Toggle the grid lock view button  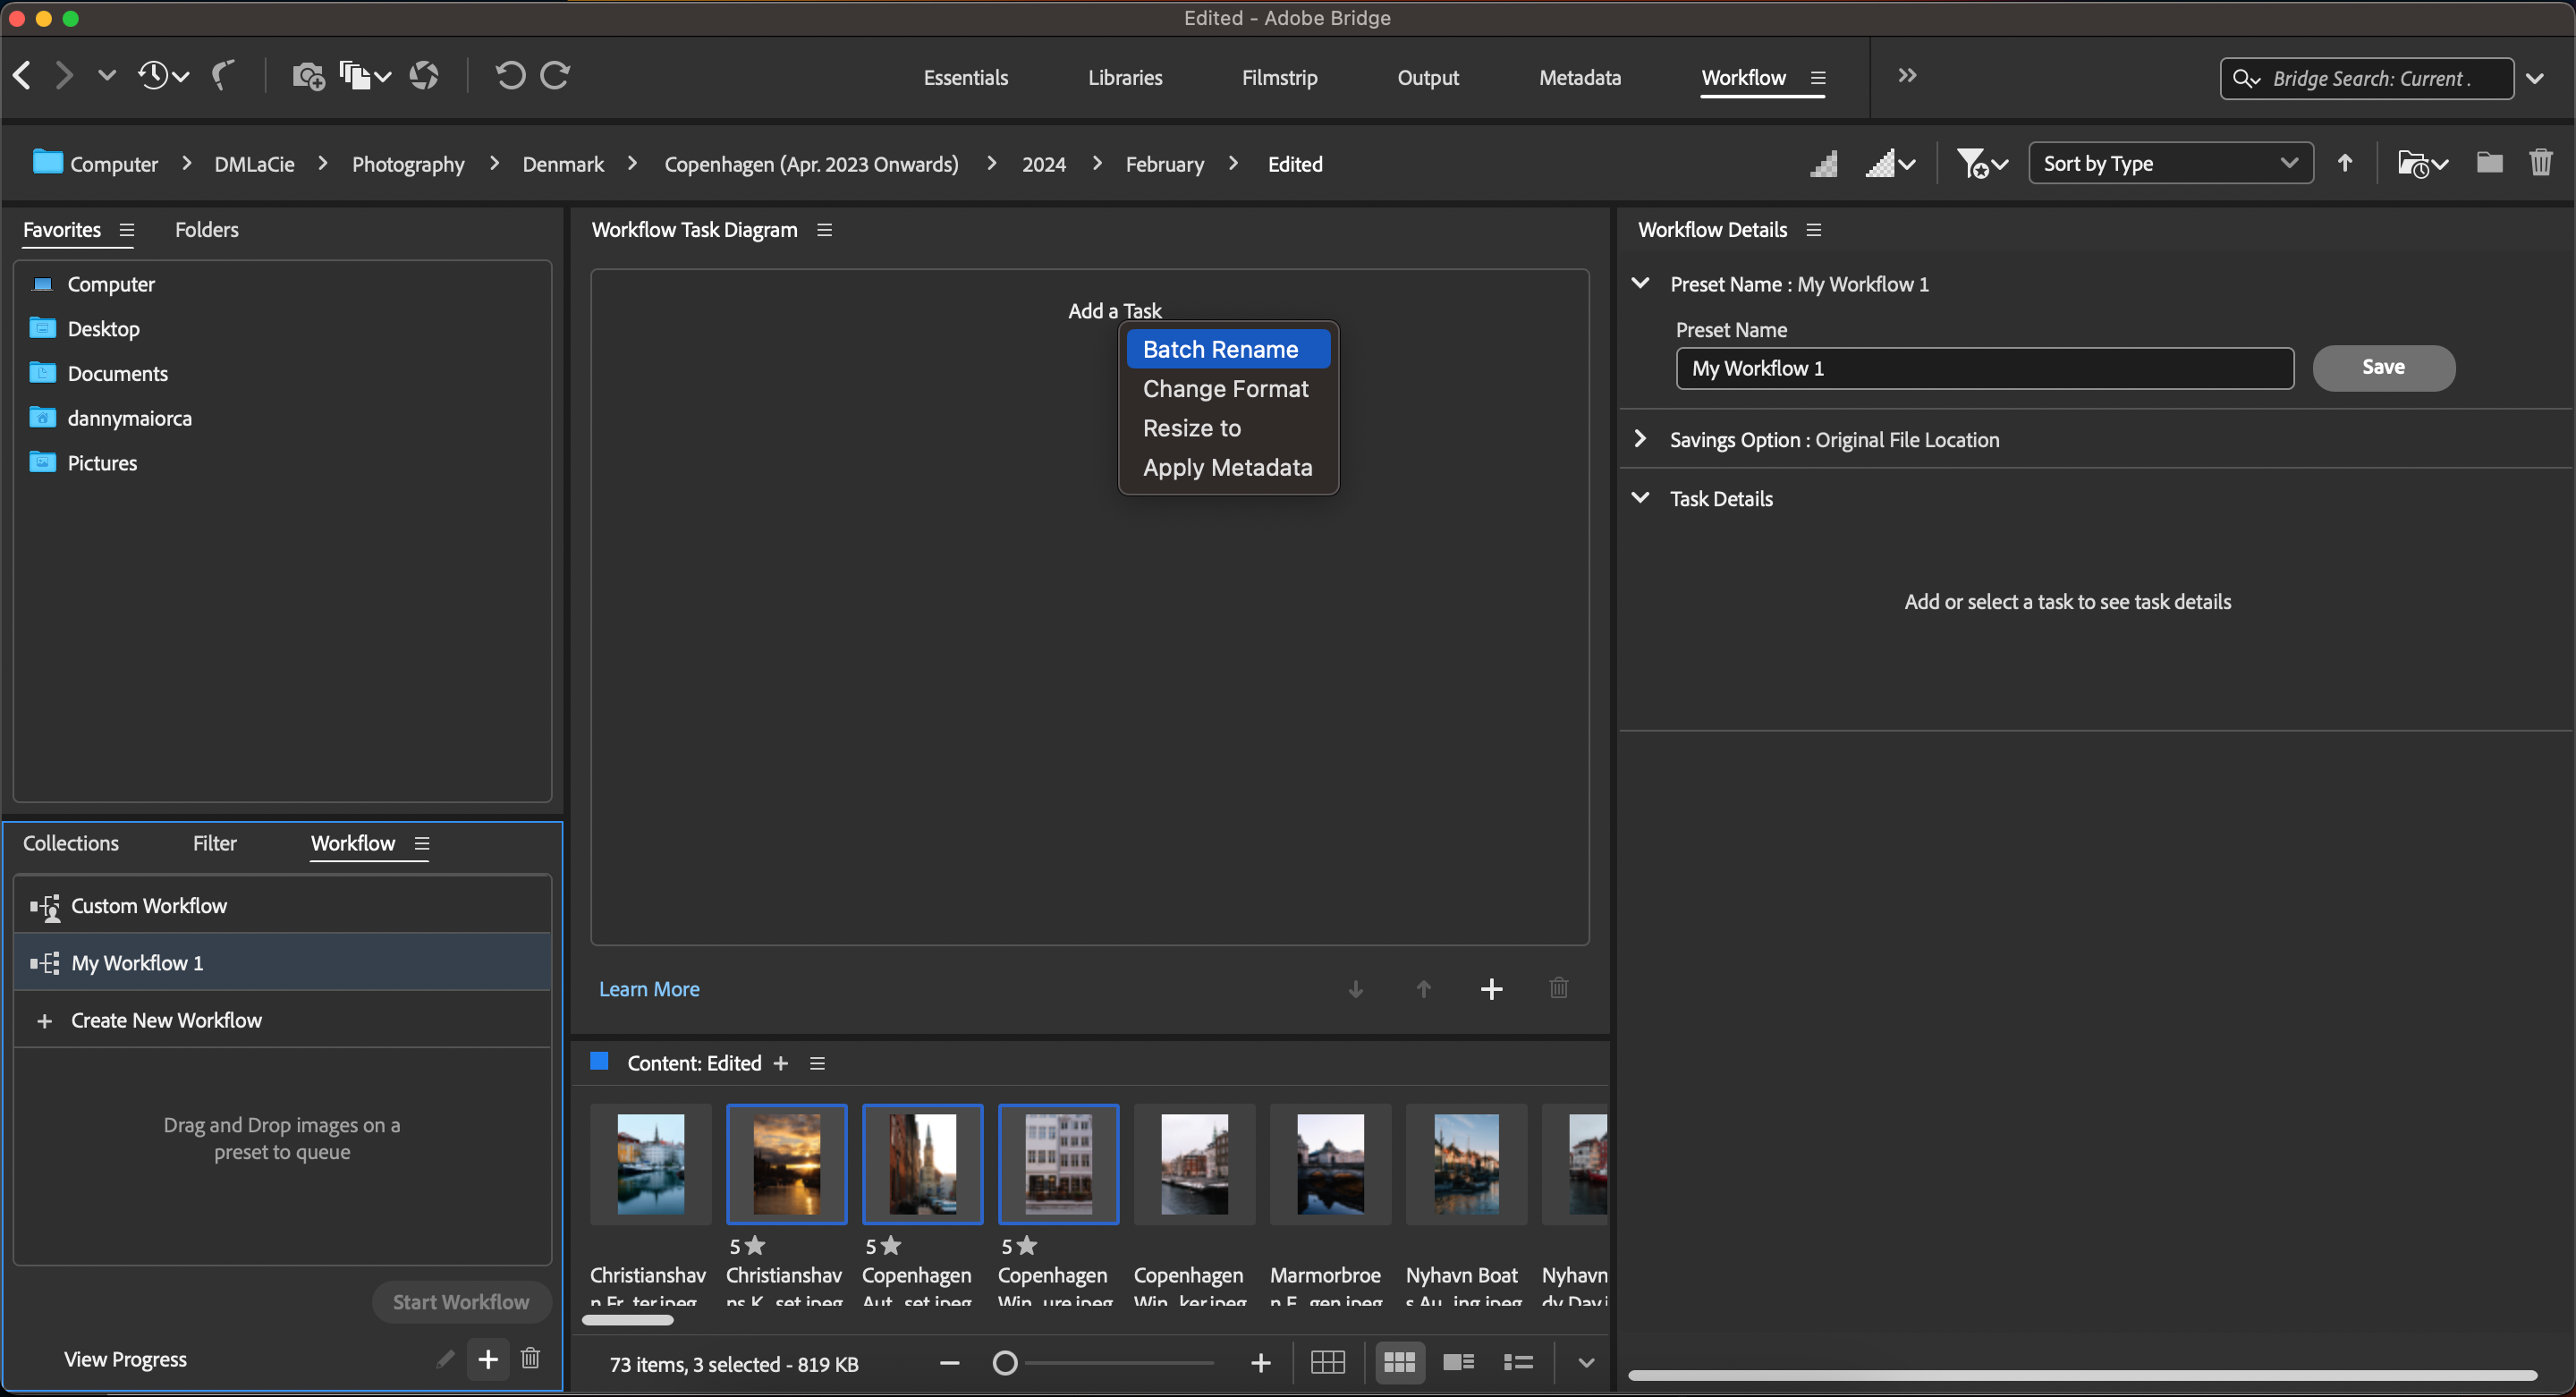[1327, 1362]
